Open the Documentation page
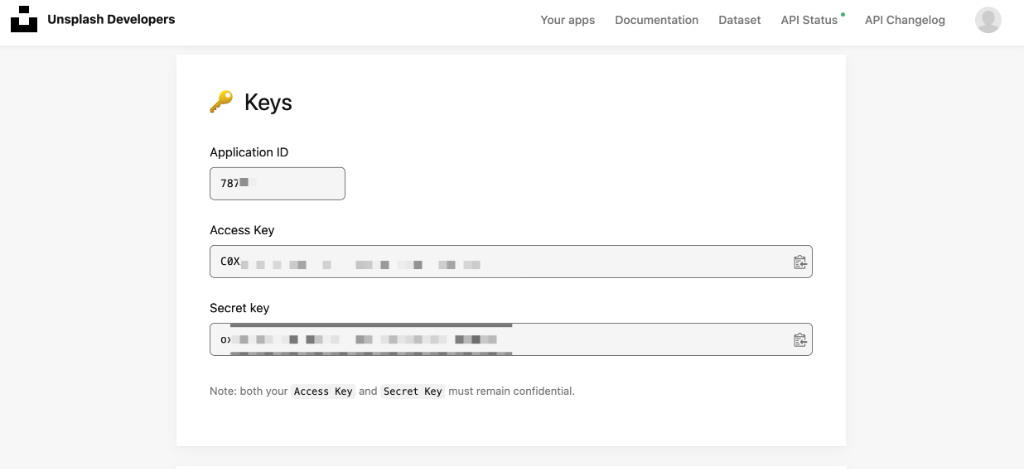Image resolution: width=1024 pixels, height=469 pixels. tap(656, 20)
